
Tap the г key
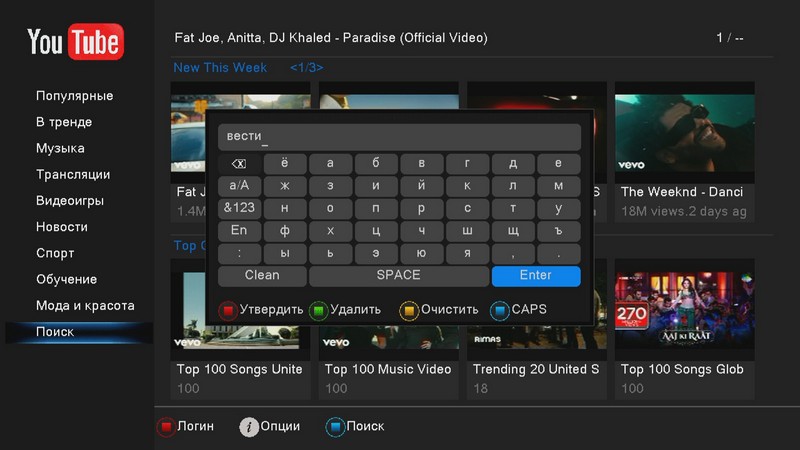coord(467,164)
